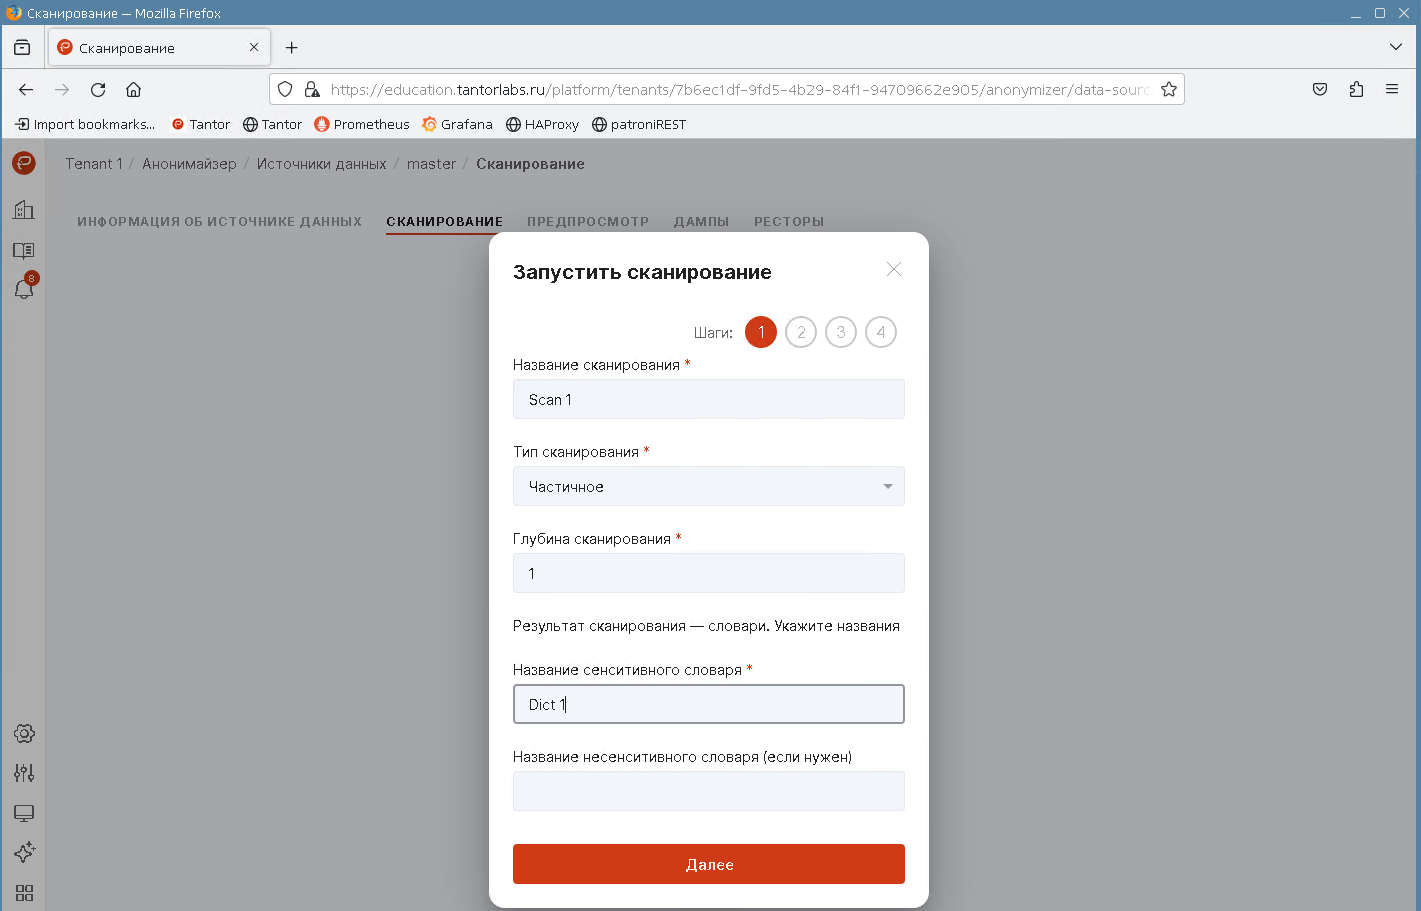Viewport: 1421px width, 911px height.
Task: Open the Дампы tab
Action: (701, 222)
